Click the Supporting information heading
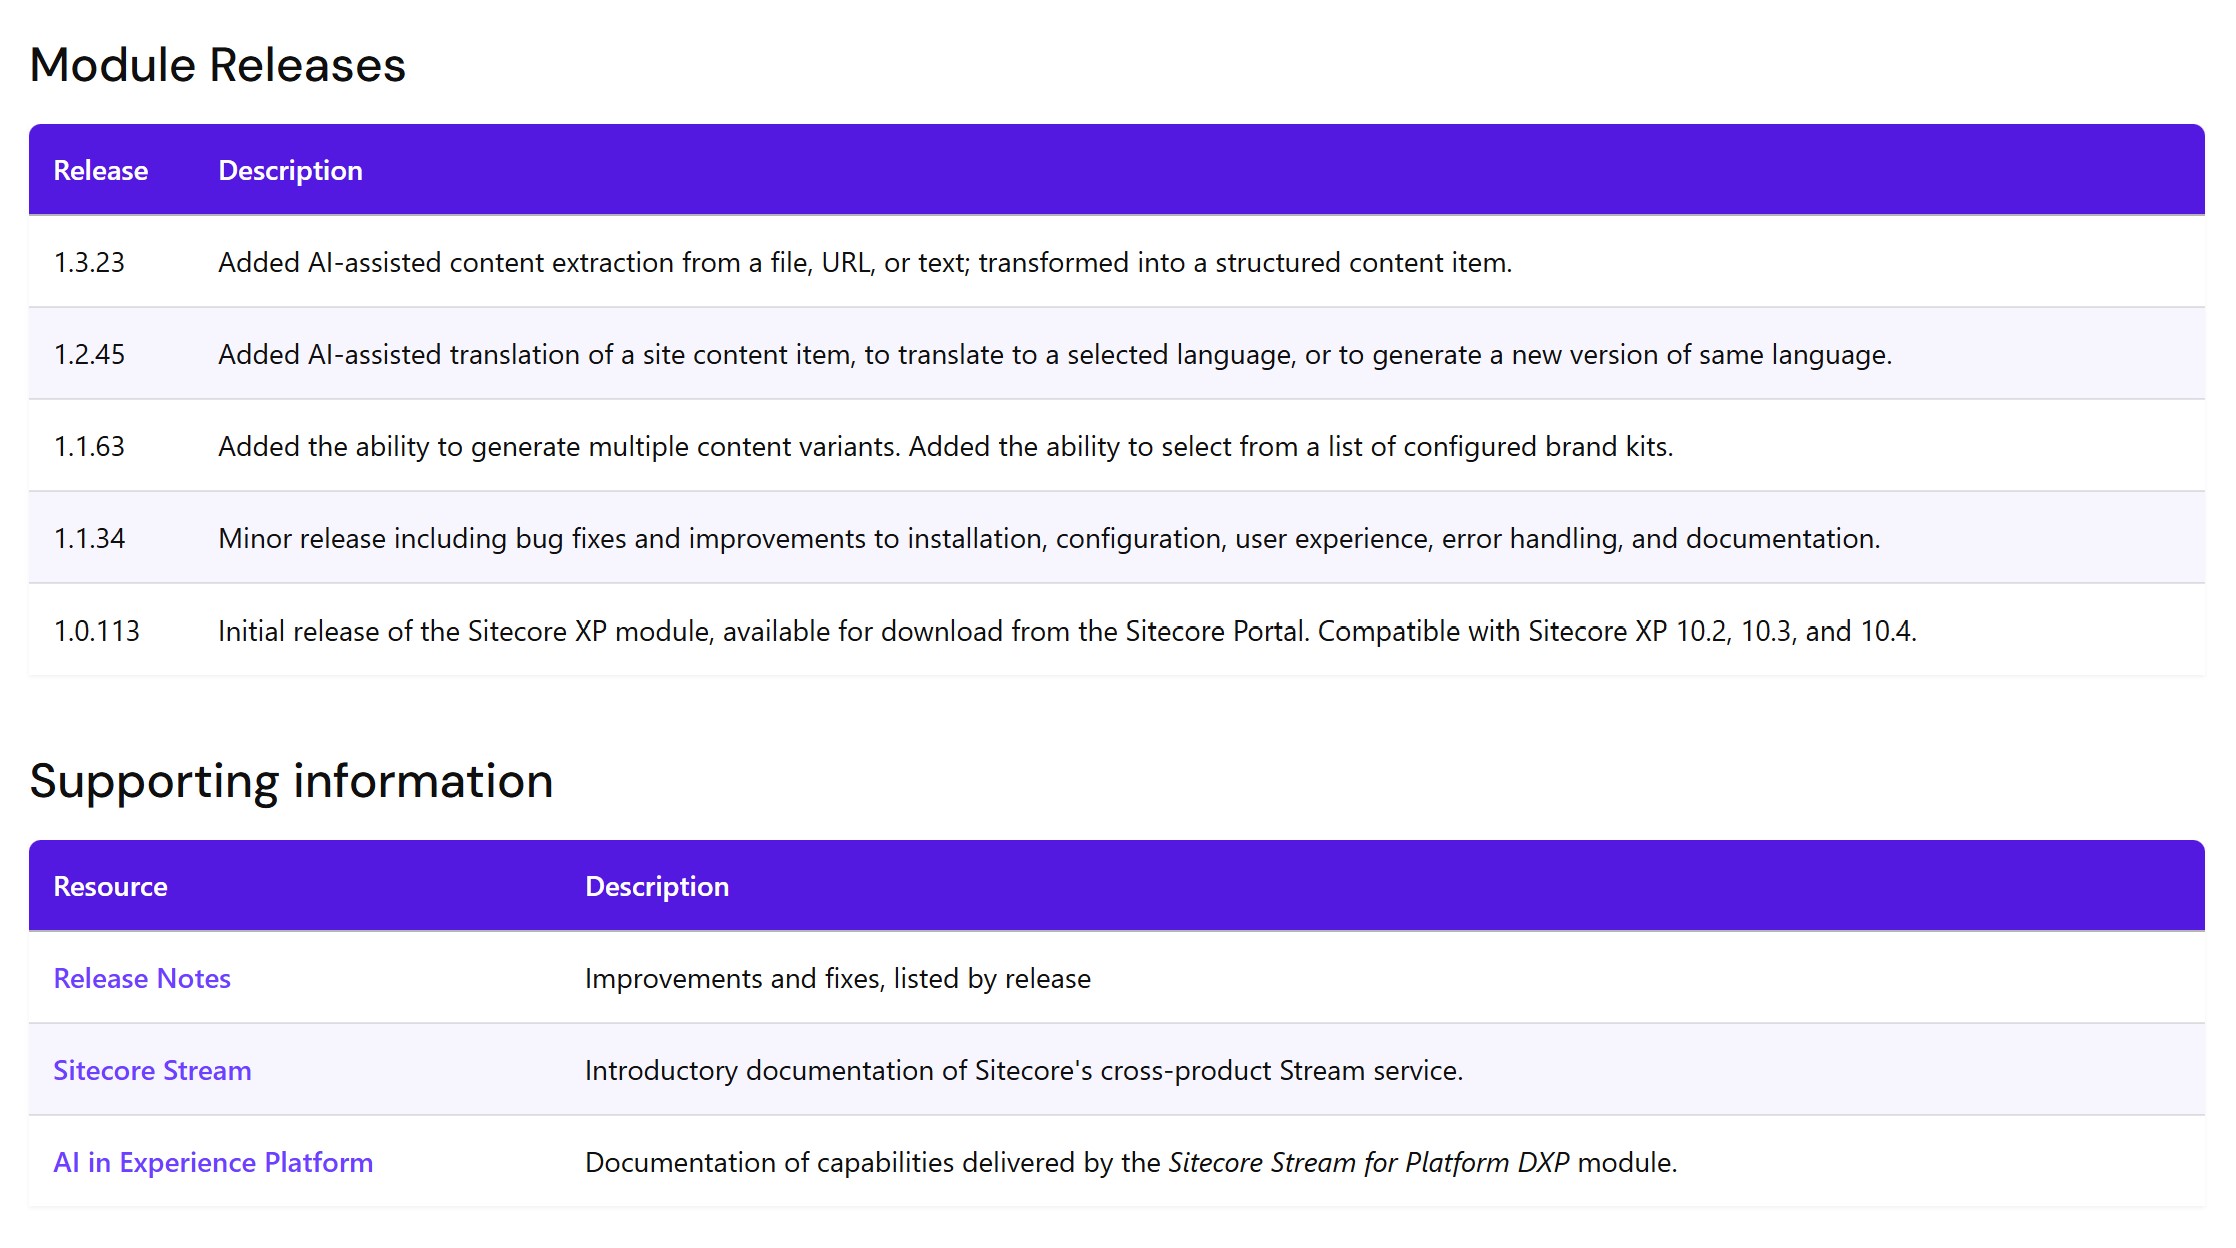Screen dimensions: 2236x1248 pyautogui.click(x=291, y=781)
